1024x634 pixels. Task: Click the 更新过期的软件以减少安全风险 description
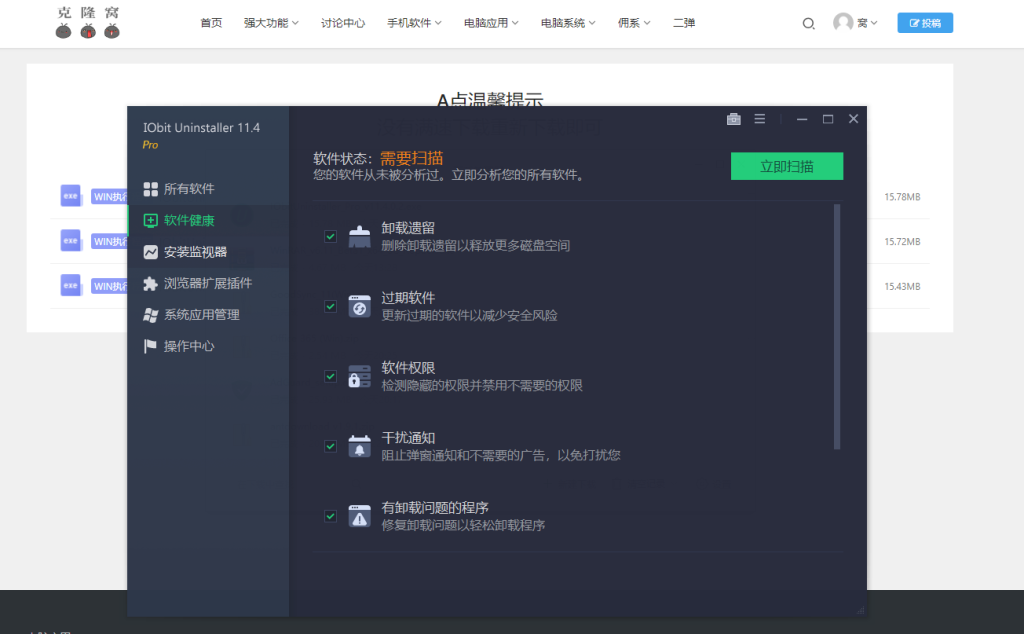click(x=469, y=316)
